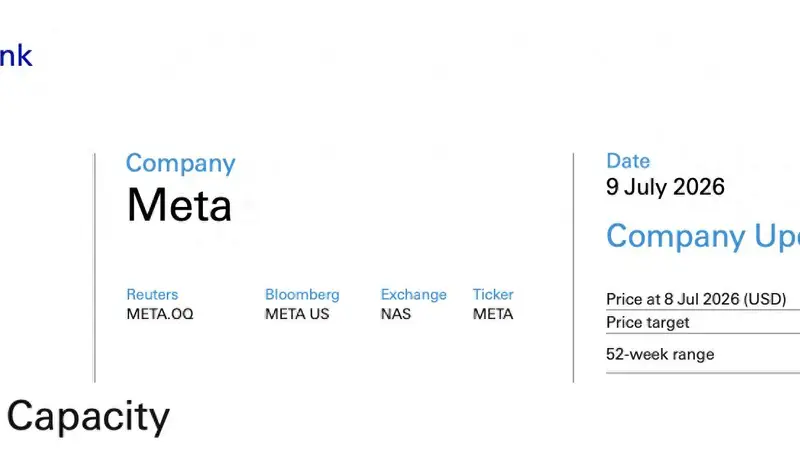This screenshot has width=800, height=450.
Task: Select the 9 July 2026 date
Action: [665, 187]
